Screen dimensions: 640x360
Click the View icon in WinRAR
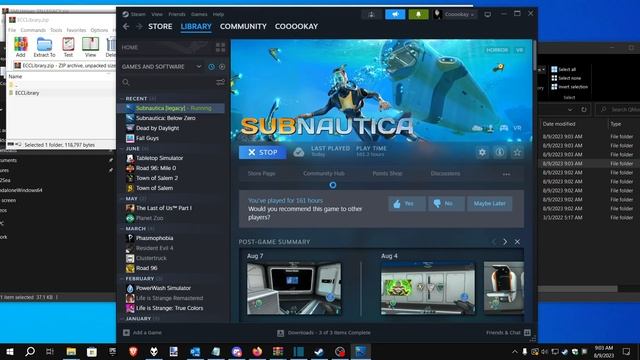pyautogui.click(x=90, y=47)
